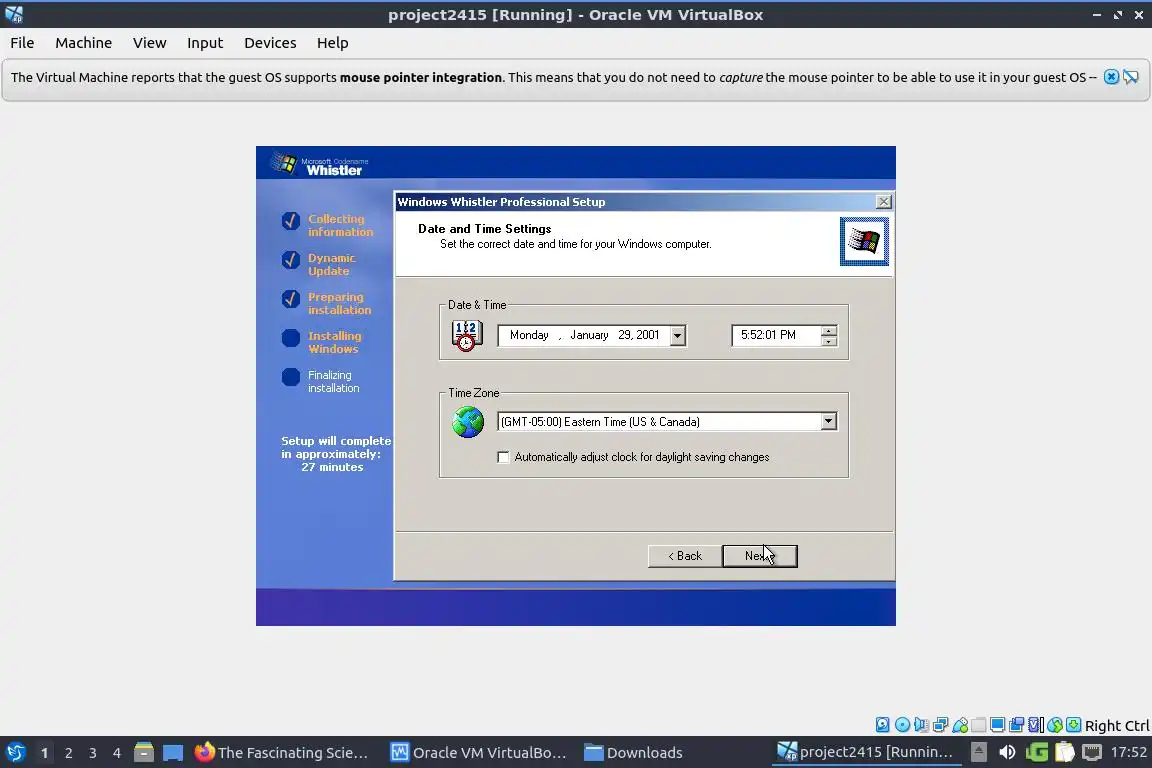This screenshot has width=1152, height=768.
Task: Dismiss the mouse integration notification
Action: point(1112,77)
